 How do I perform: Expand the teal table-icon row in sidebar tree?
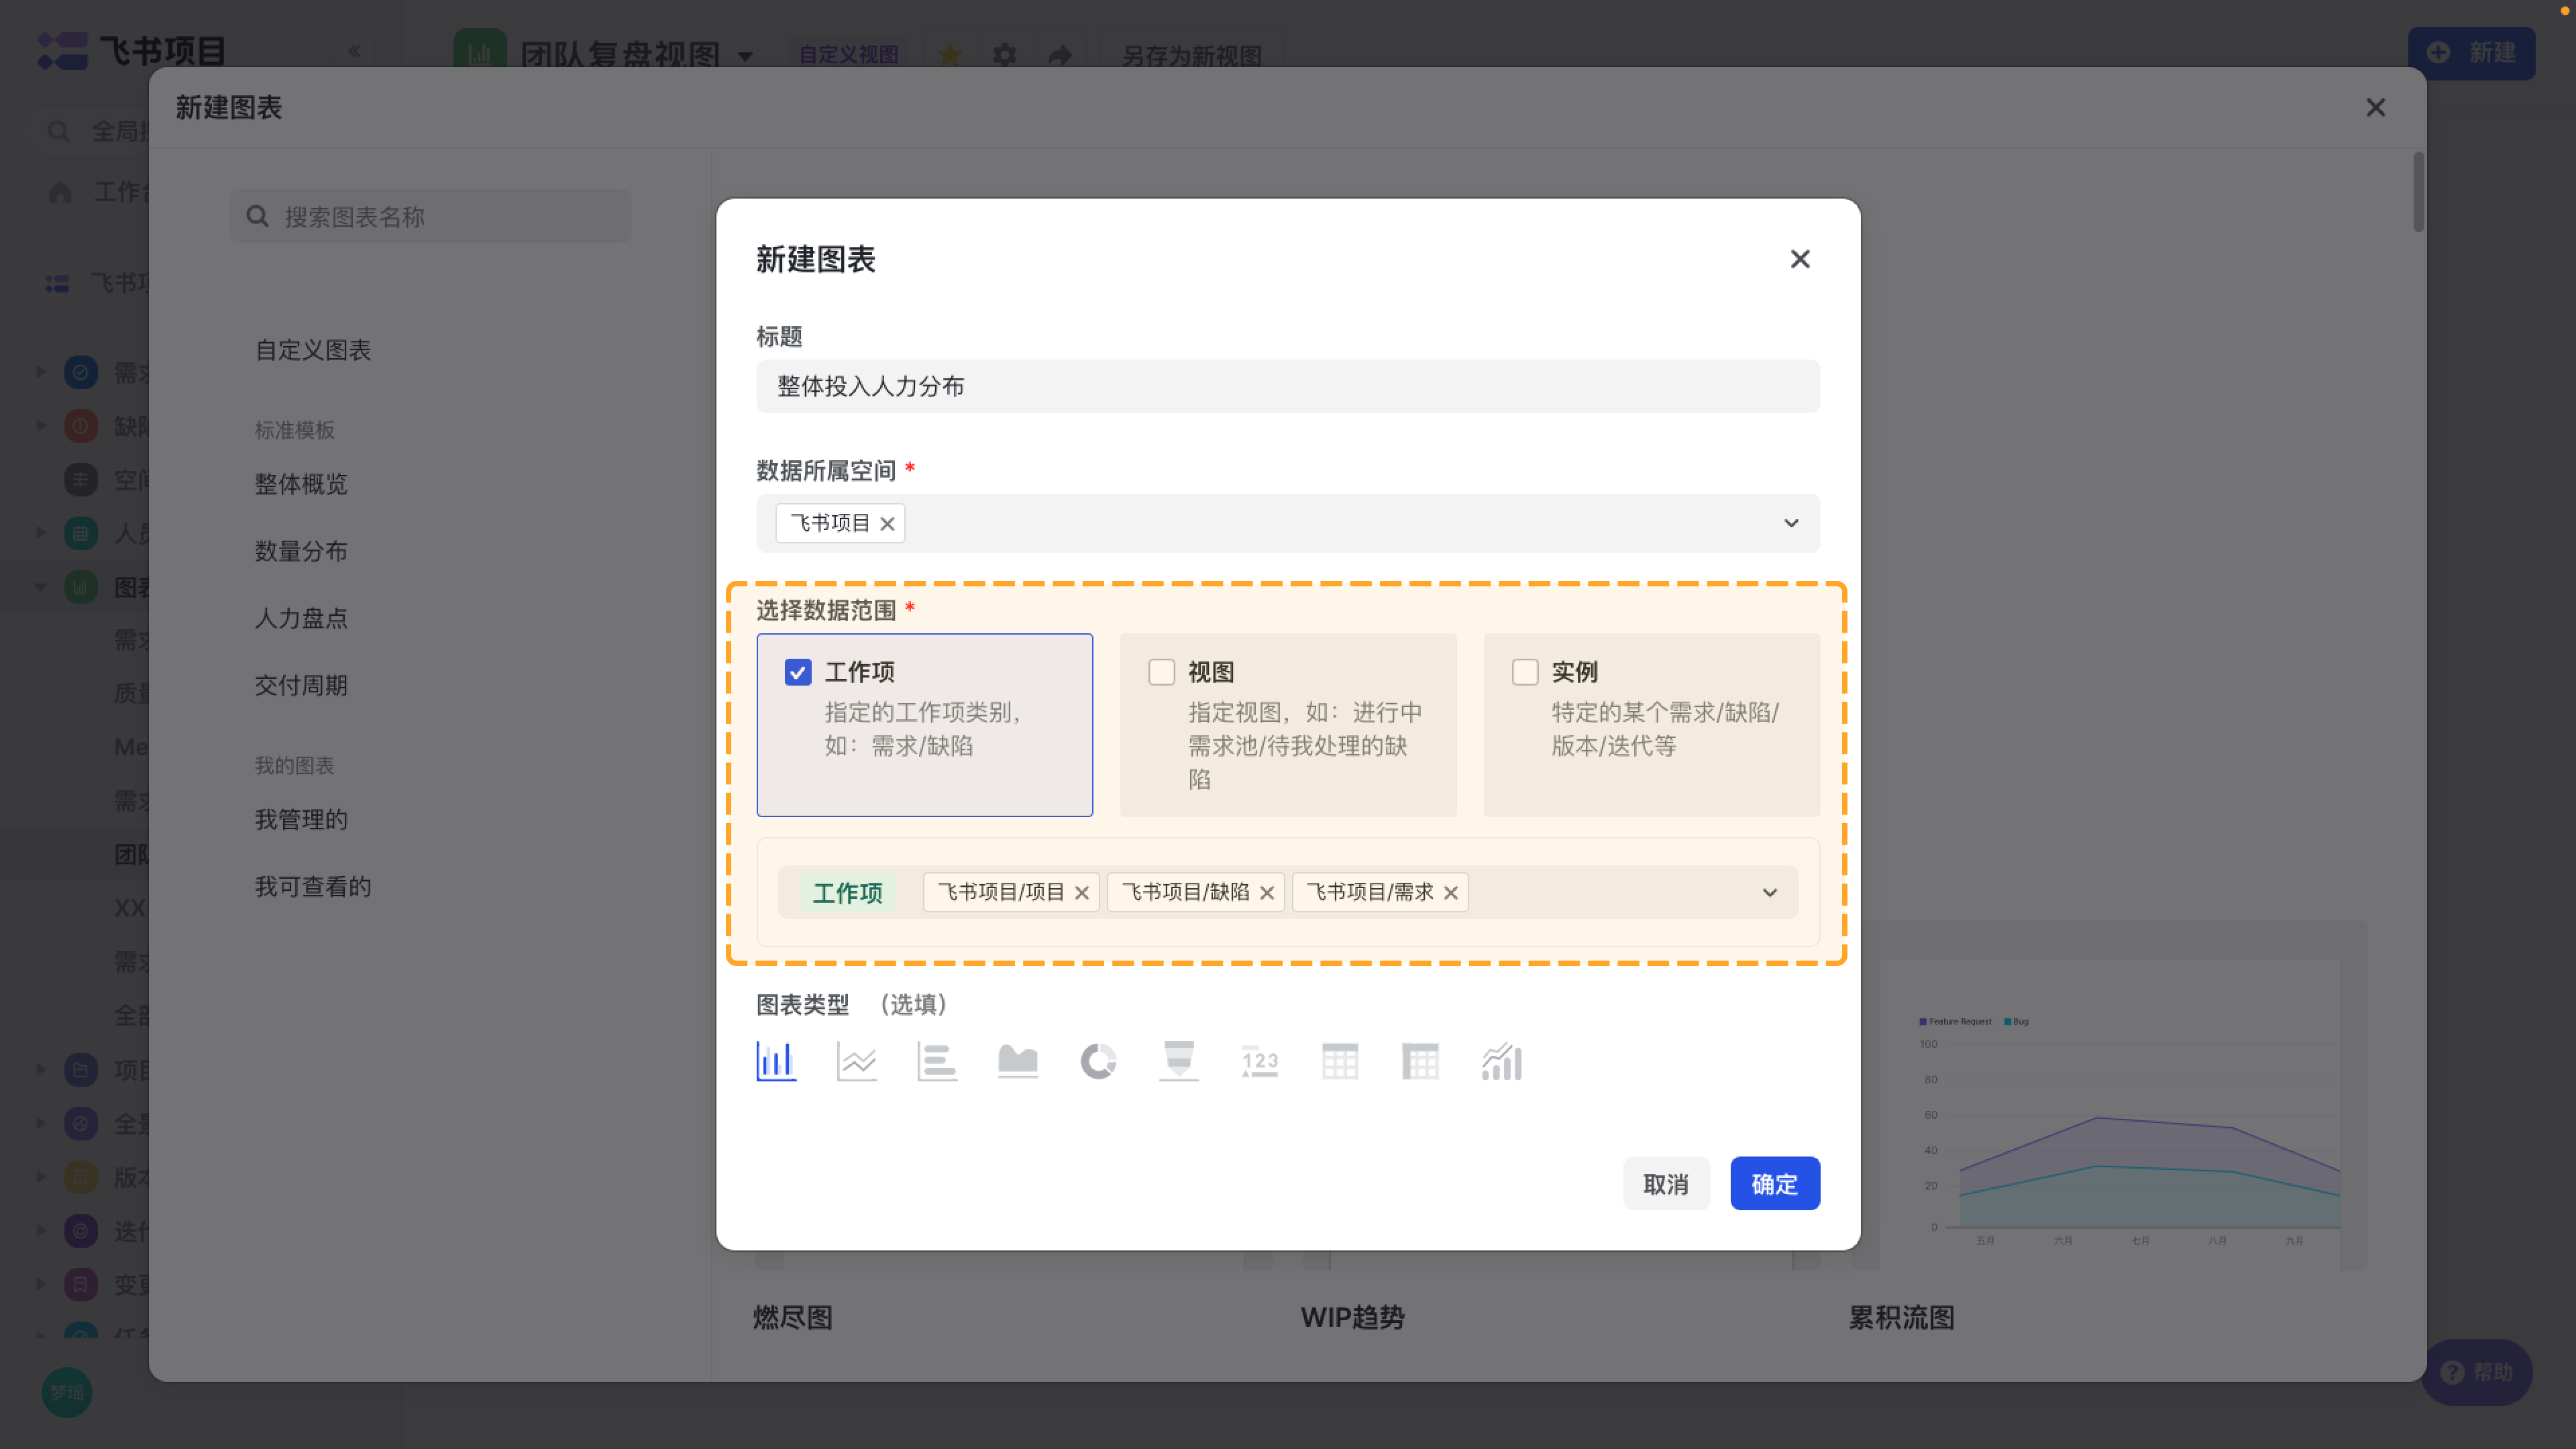(41, 533)
